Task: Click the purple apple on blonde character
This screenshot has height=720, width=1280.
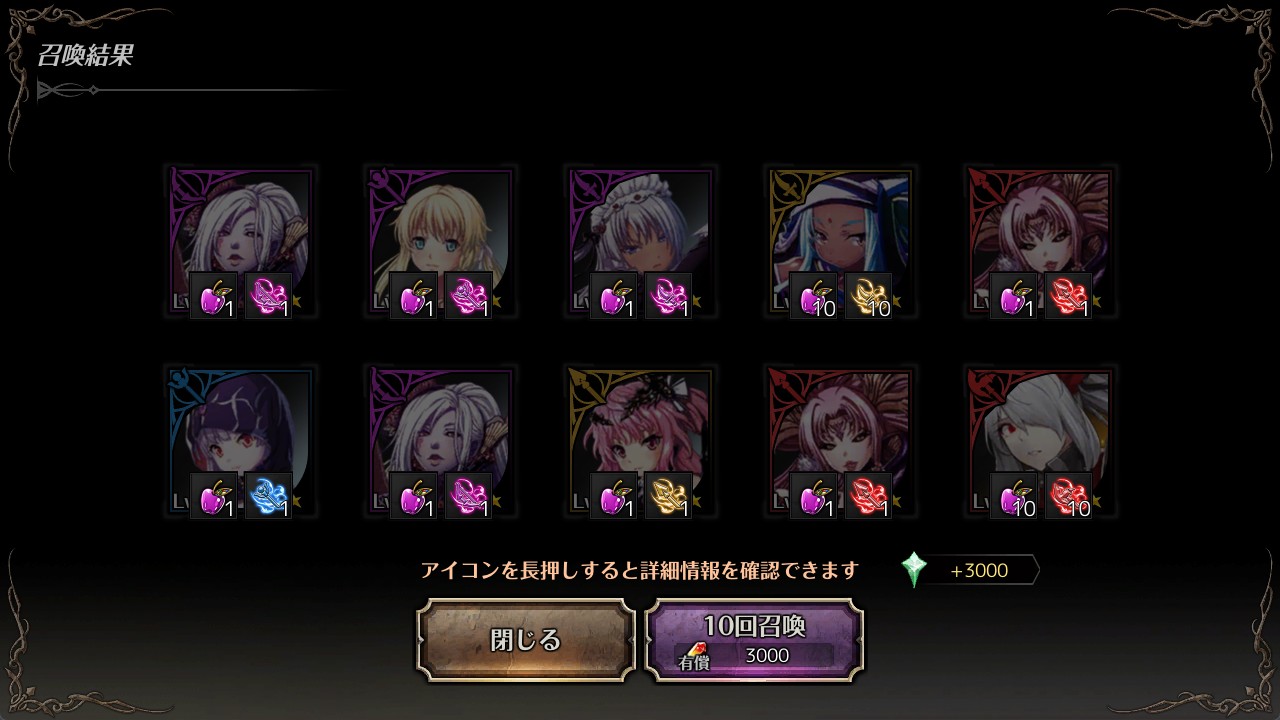Action: (414, 296)
